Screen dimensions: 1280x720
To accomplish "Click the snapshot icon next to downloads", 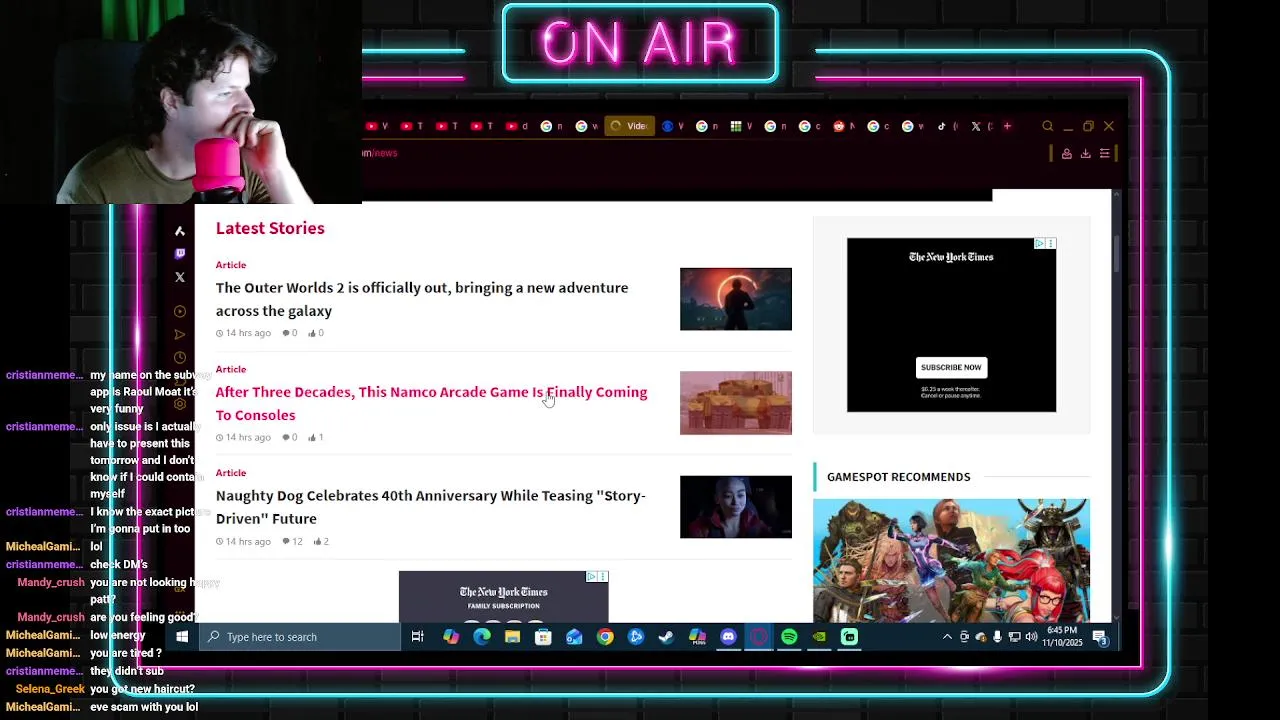I will pos(1067,153).
